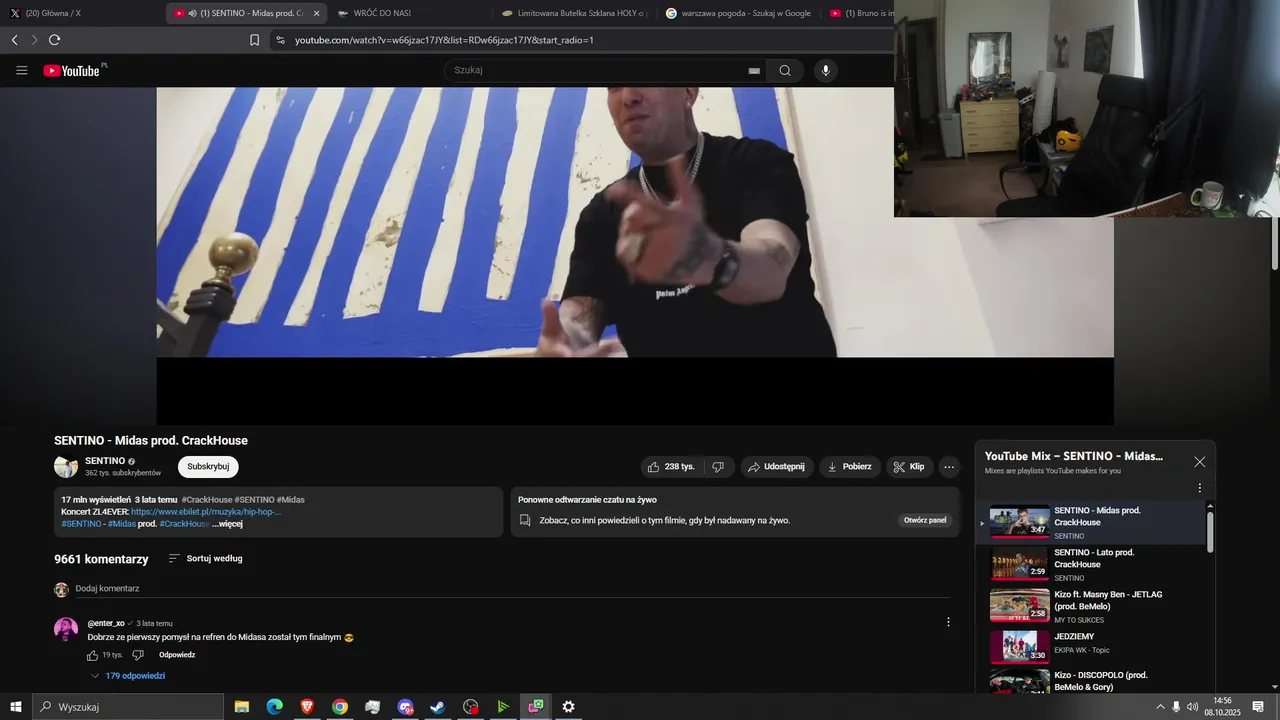Bookmark this page with bookmark icon
This screenshot has width=1280, height=720.
pyautogui.click(x=254, y=40)
